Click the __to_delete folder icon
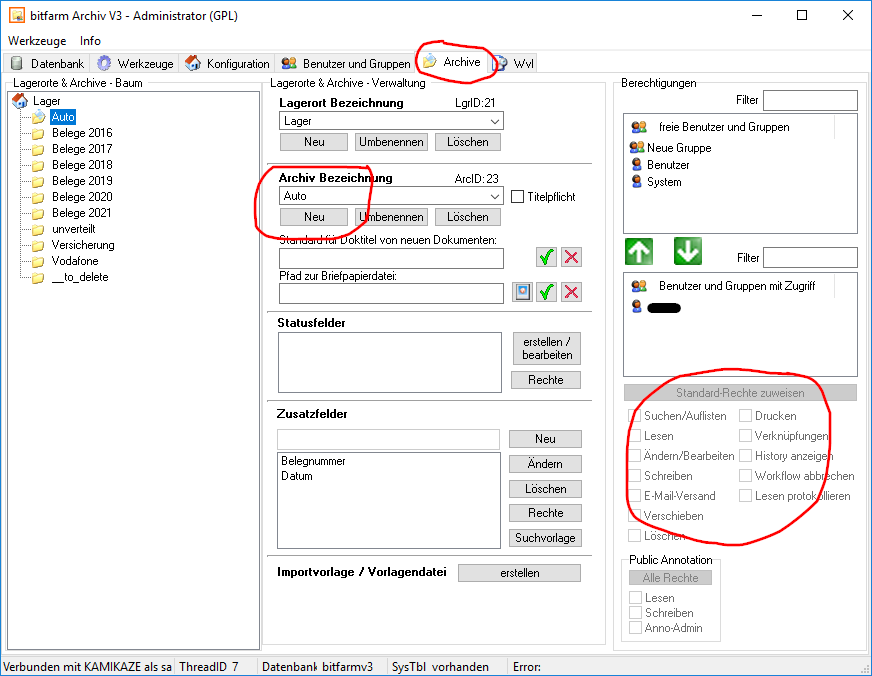Viewport: 872px width, 676px height. (x=38, y=277)
